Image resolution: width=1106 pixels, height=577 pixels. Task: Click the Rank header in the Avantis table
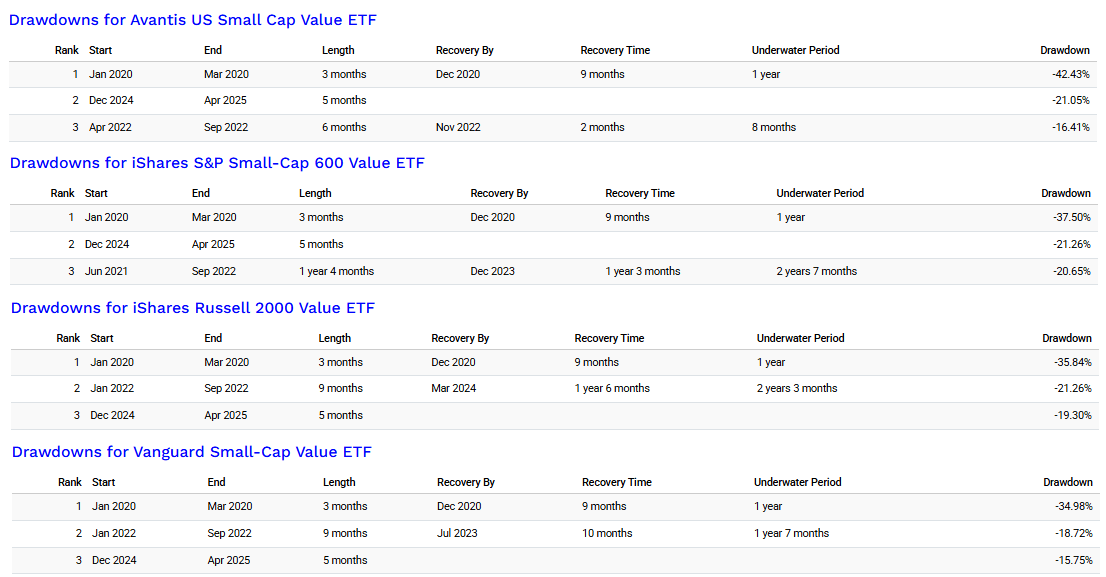pos(66,50)
